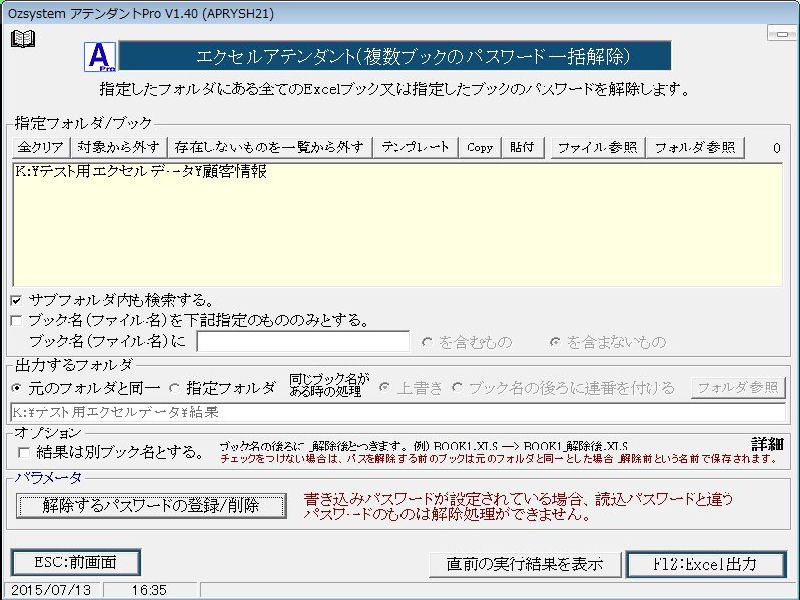Minimize the window with the top-right button
Viewport: 800px width, 600px height.
pyautogui.click(x=782, y=34)
